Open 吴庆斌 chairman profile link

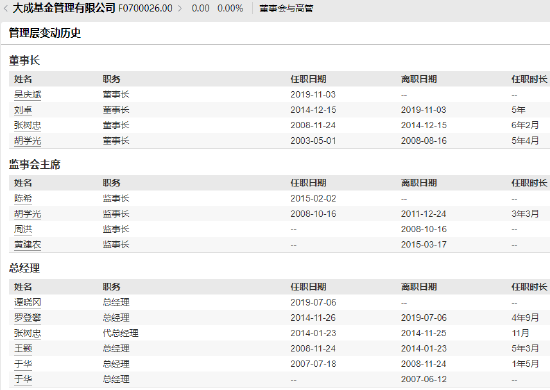point(27,94)
